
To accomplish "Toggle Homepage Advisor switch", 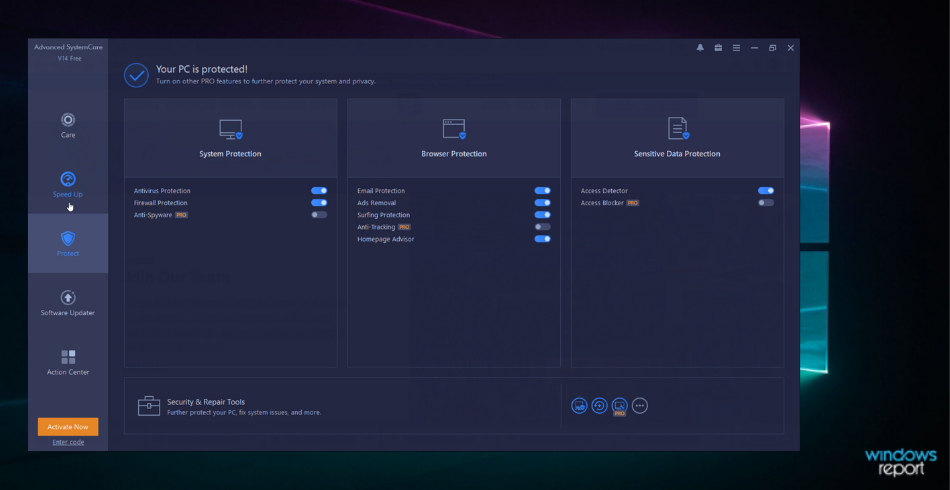I will pyautogui.click(x=542, y=239).
